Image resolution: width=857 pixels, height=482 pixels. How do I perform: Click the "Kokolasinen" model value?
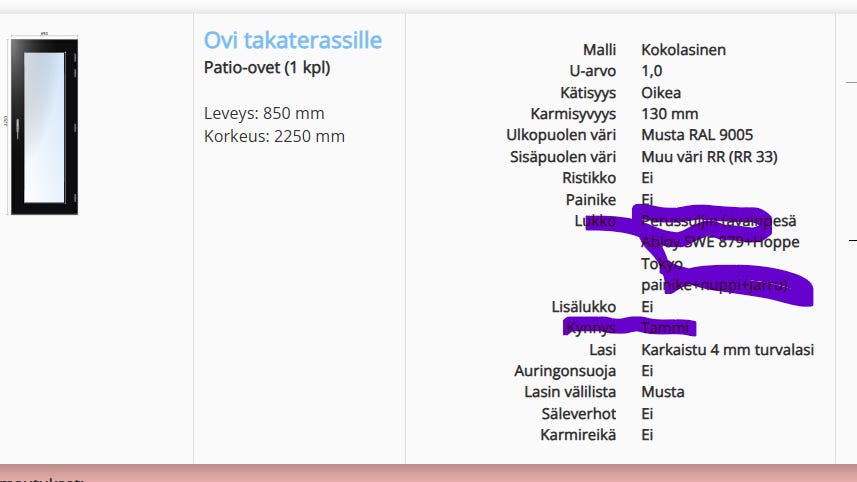tap(683, 49)
